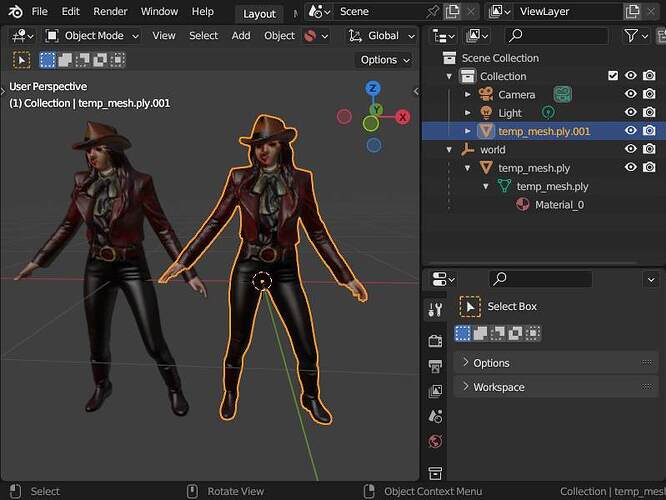Screen dimensions: 666x500
Task: Open the Window menu
Action: 159,11
